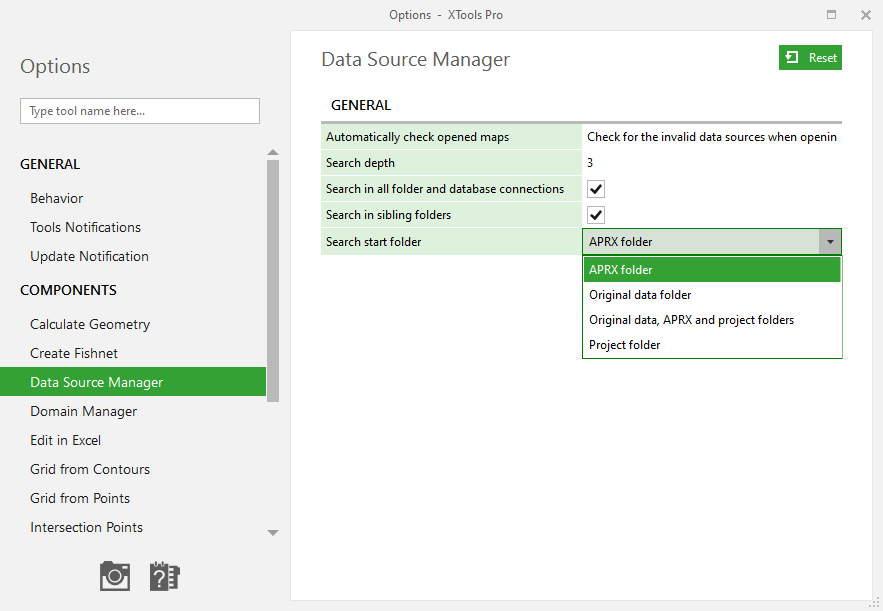Click the camera screenshot icon
This screenshot has width=883, height=611.
[115, 576]
